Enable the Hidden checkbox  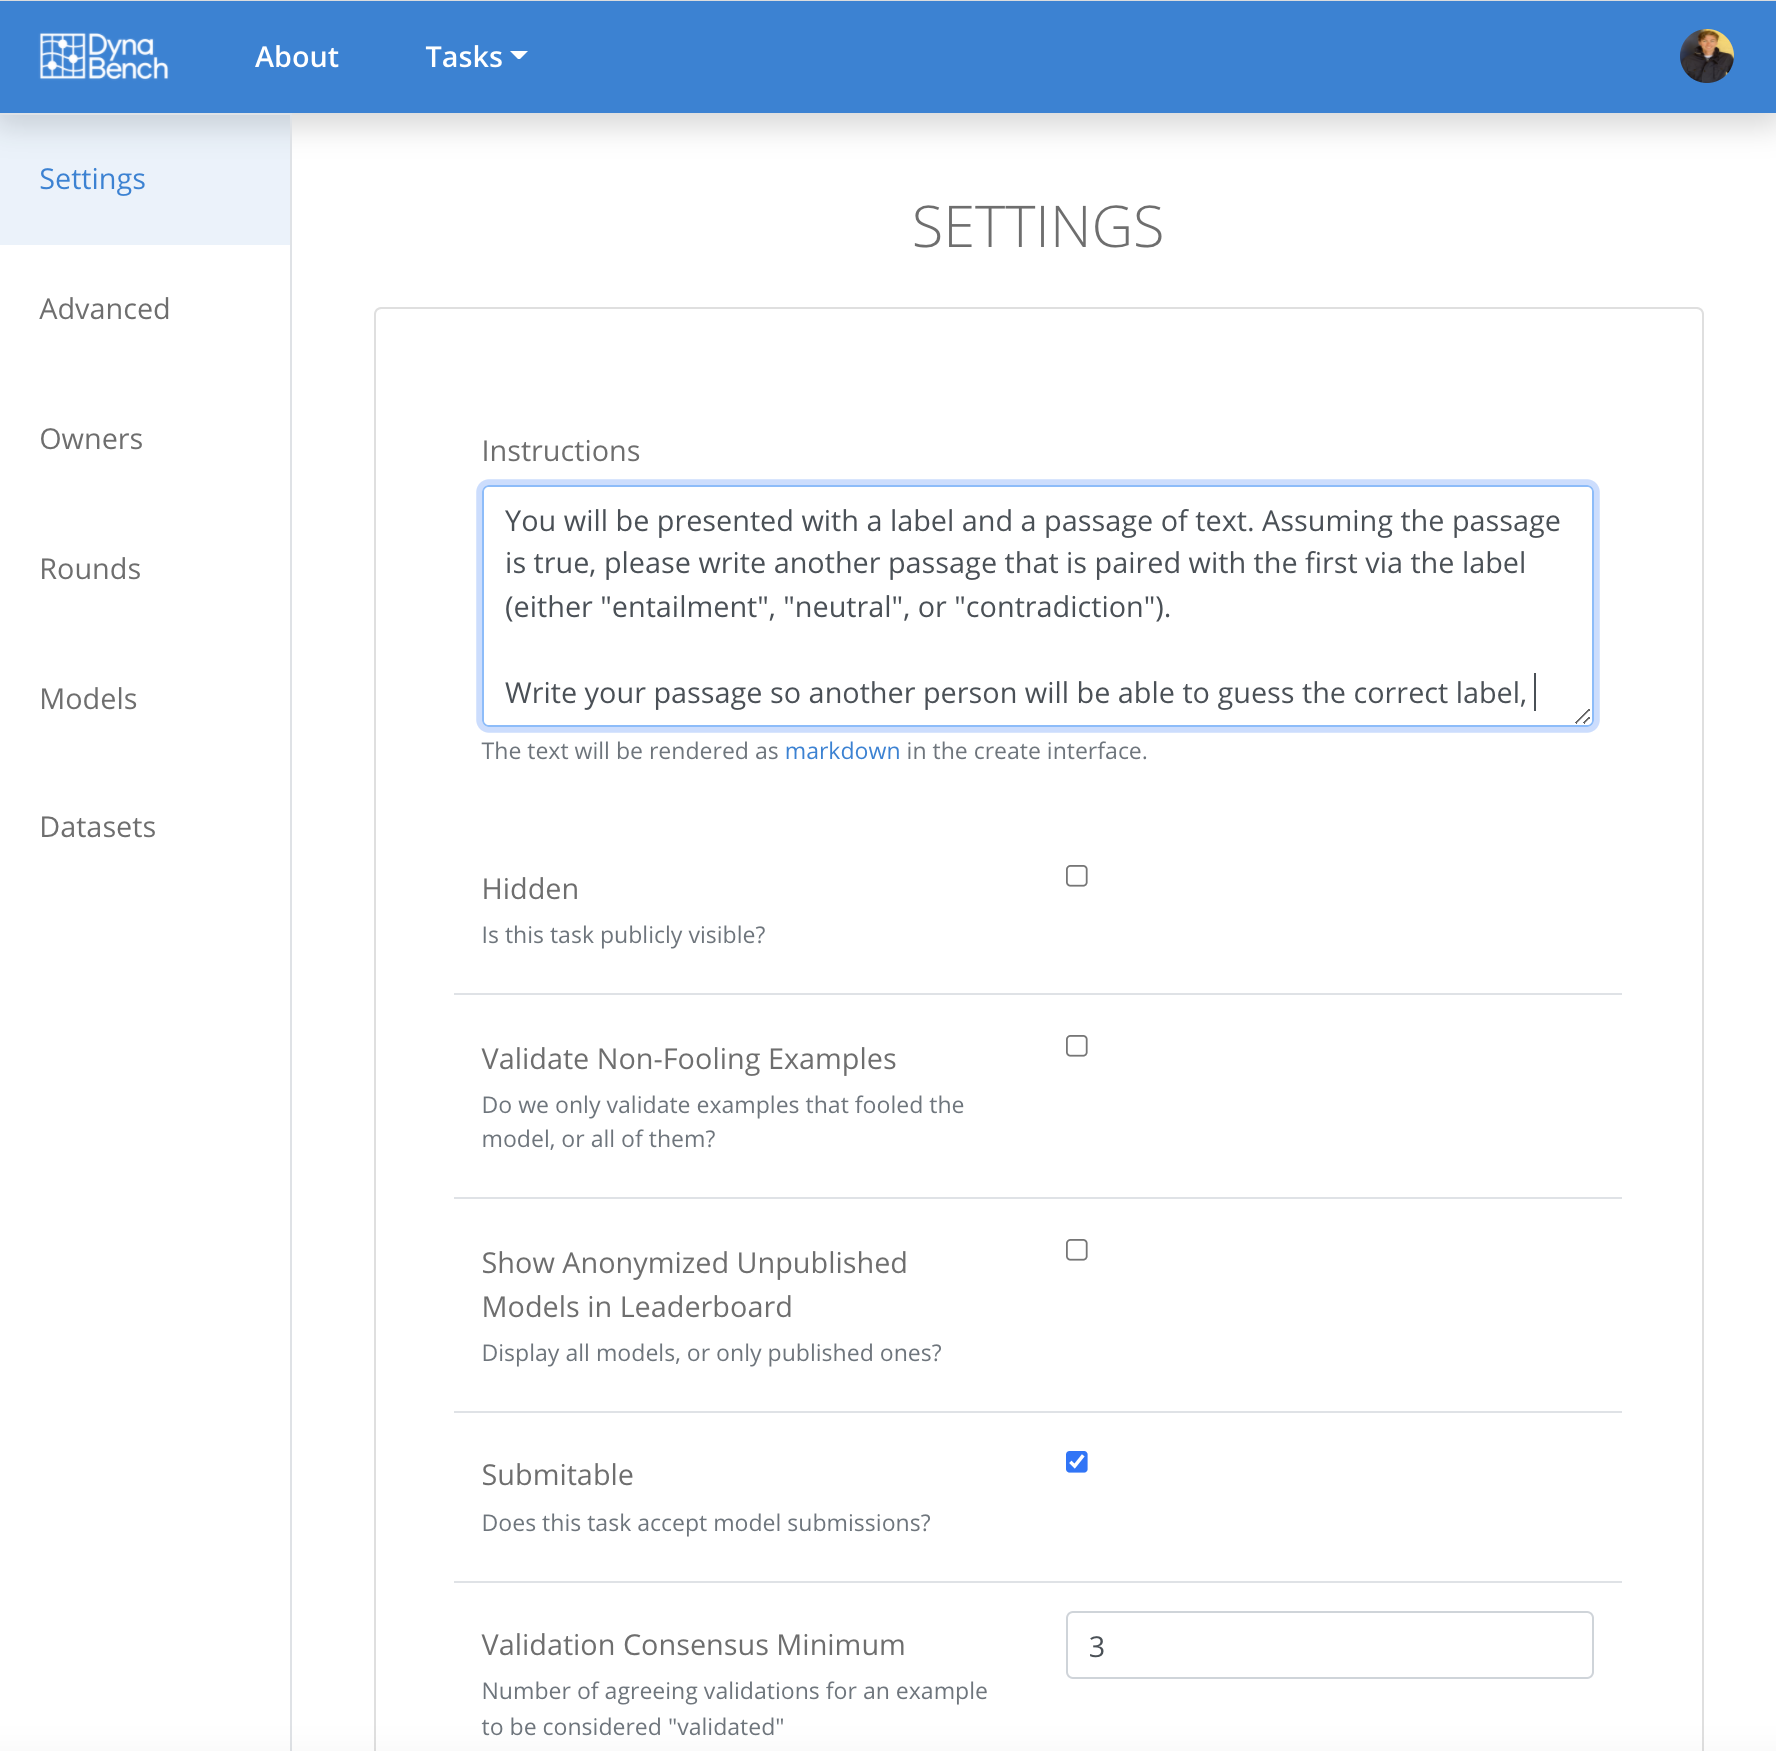pos(1076,876)
